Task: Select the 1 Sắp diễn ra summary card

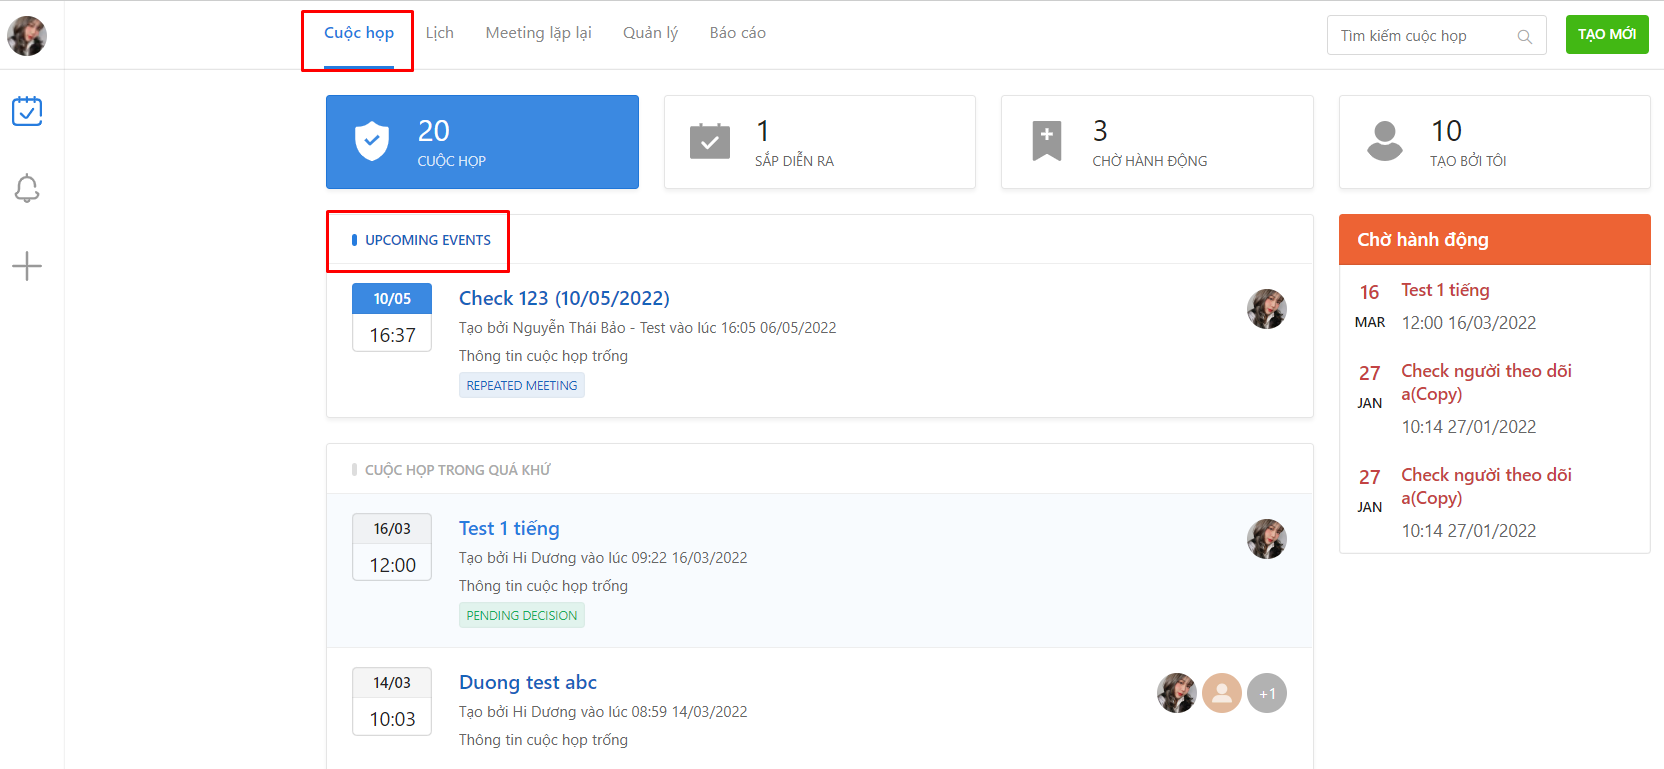Action: 820,142
